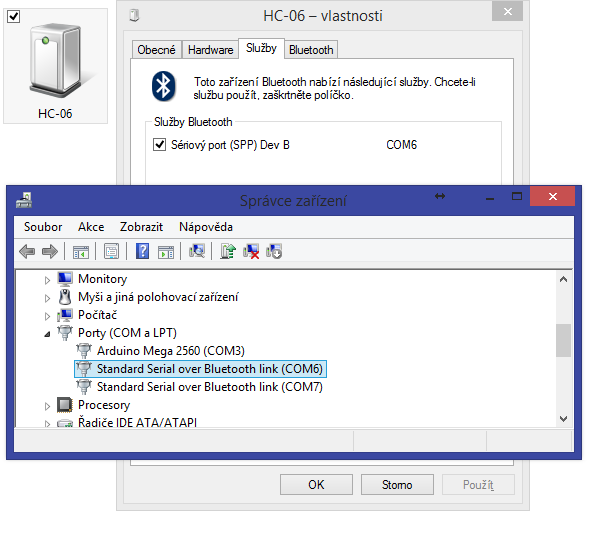
Task: Click the Device Manager title bar icon
Action: point(24,200)
